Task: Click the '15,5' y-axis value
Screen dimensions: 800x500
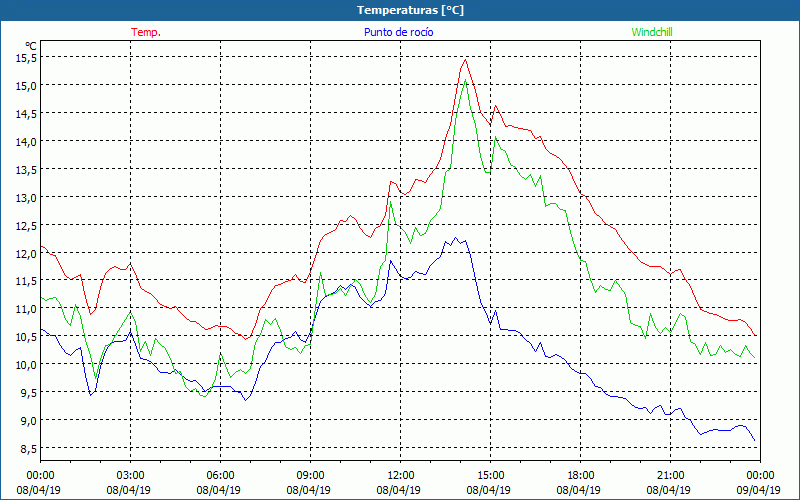Action: (x=27, y=58)
